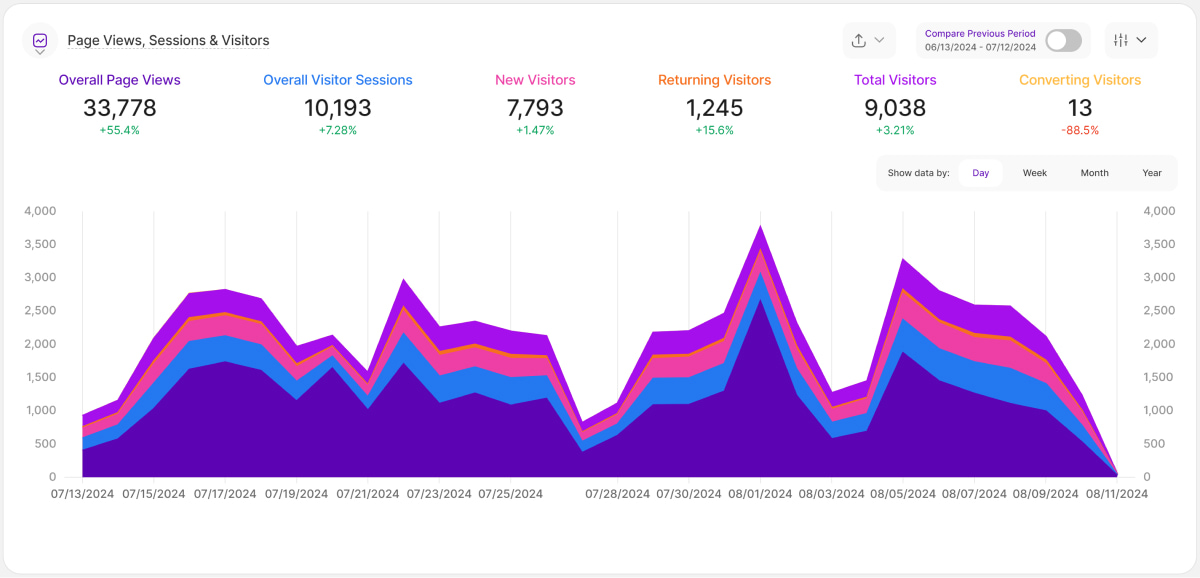Click the Overall Visitor Sessions metric label
The width and height of the screenshot is (1200, 578).
tap(338, 80)
